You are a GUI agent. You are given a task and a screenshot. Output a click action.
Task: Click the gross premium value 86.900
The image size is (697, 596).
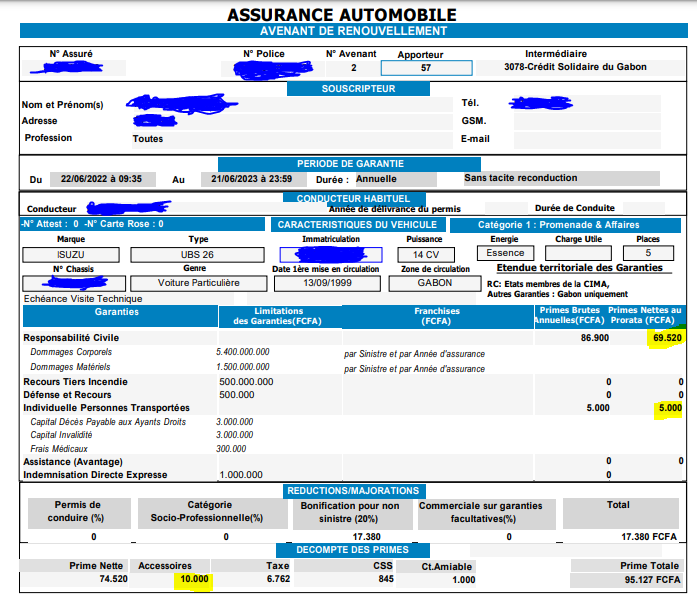595,338
